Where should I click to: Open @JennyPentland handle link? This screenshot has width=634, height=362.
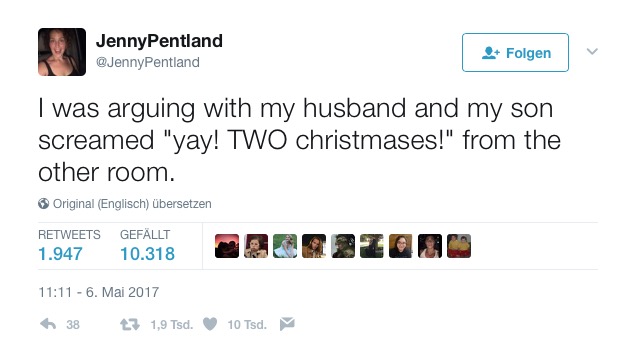tap(148, 62)
